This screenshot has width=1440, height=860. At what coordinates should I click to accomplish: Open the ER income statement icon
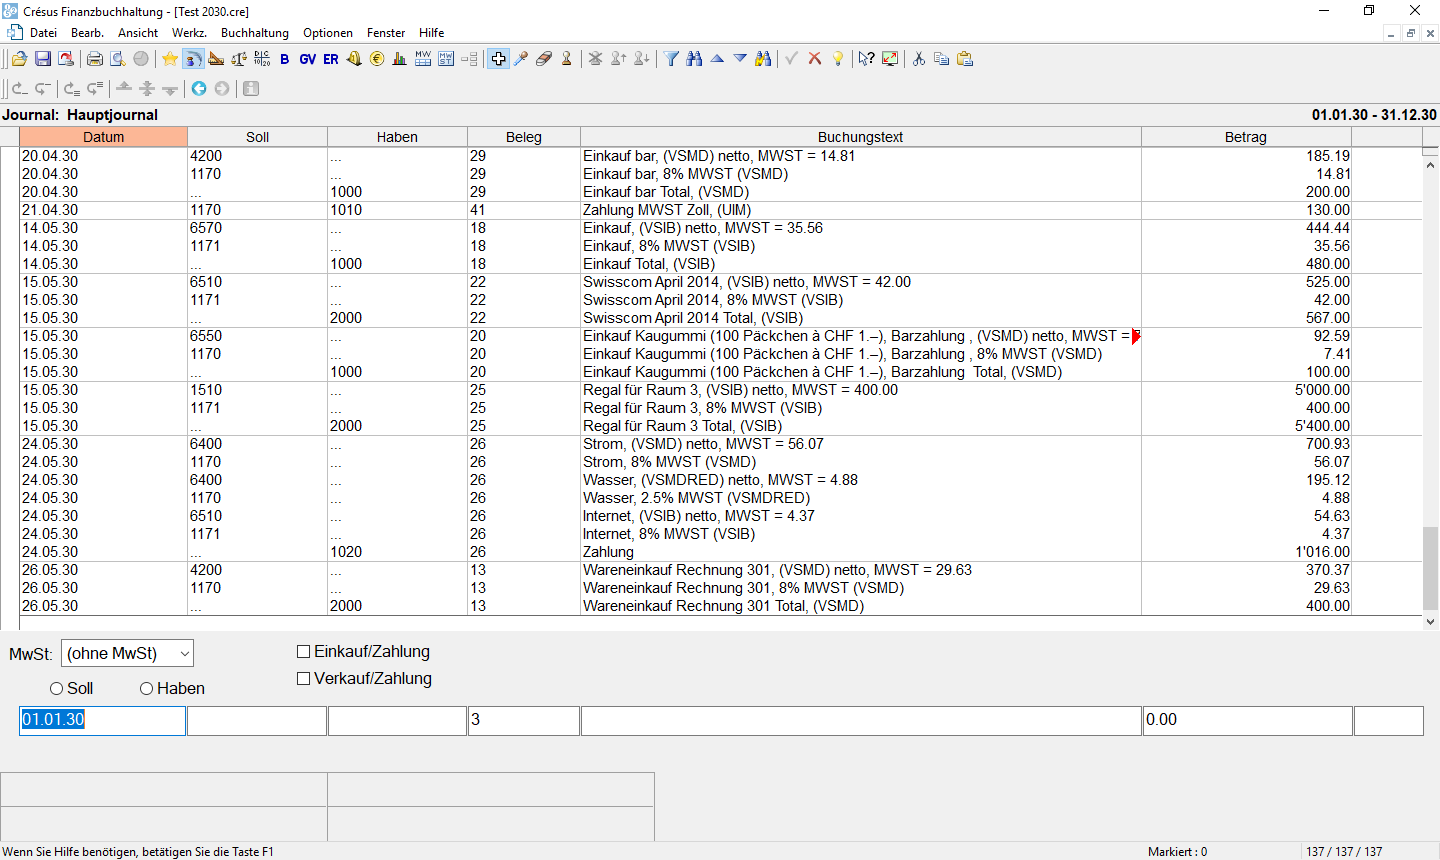(331, 59)
